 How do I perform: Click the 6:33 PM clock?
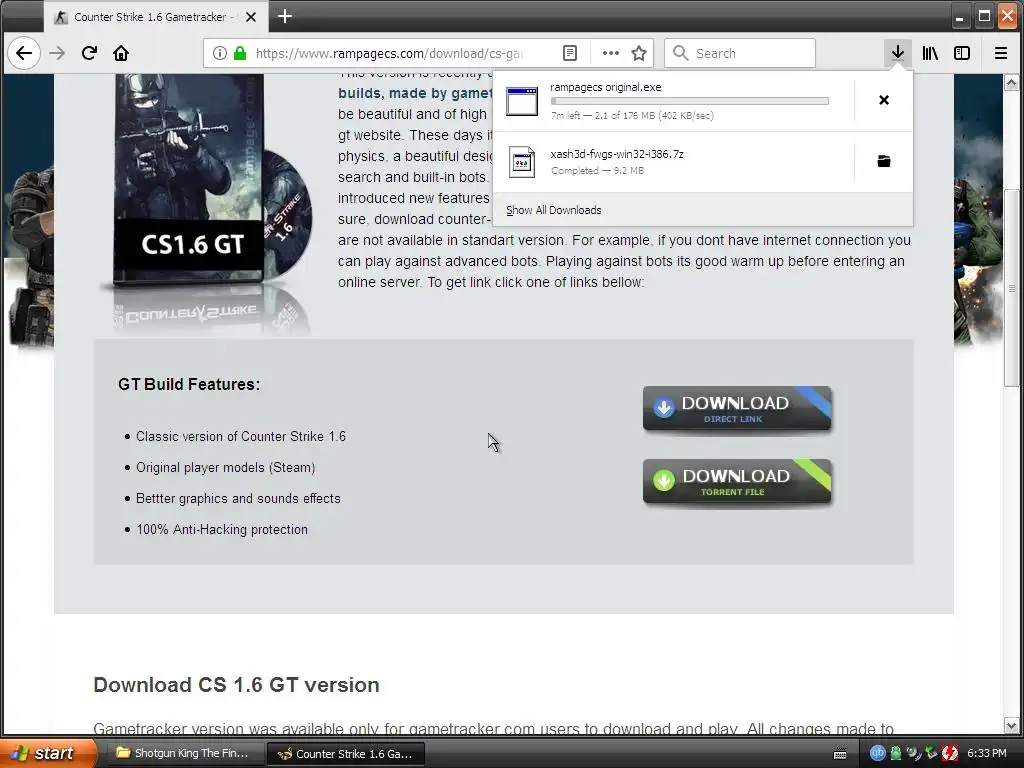pos(987,754)
